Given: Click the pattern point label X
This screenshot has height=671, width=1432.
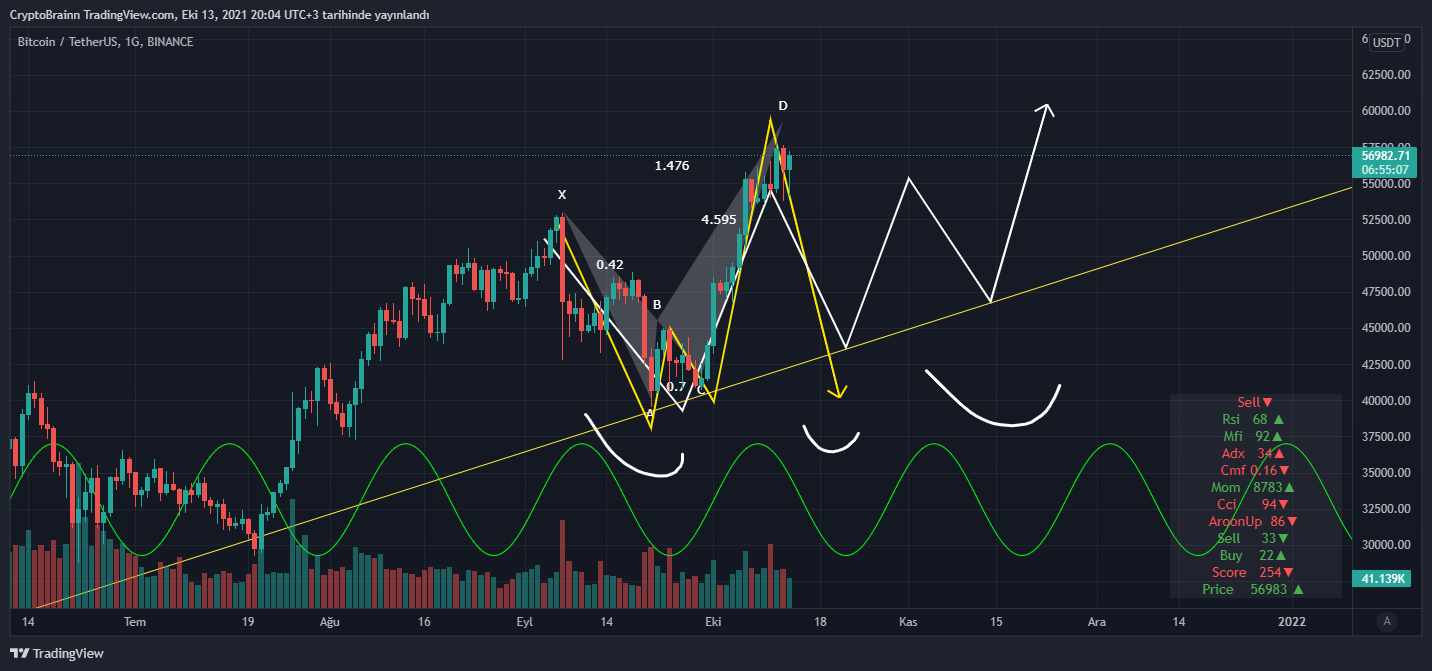Looking at the screenshot, I should coord(562,194).
